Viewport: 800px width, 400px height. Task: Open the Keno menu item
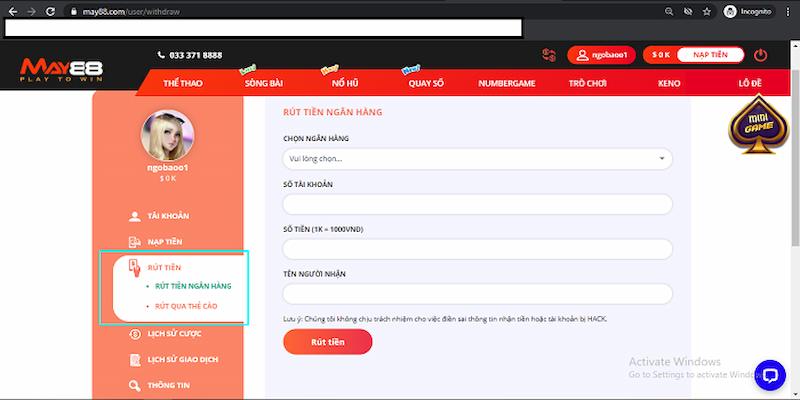point(669,83)
